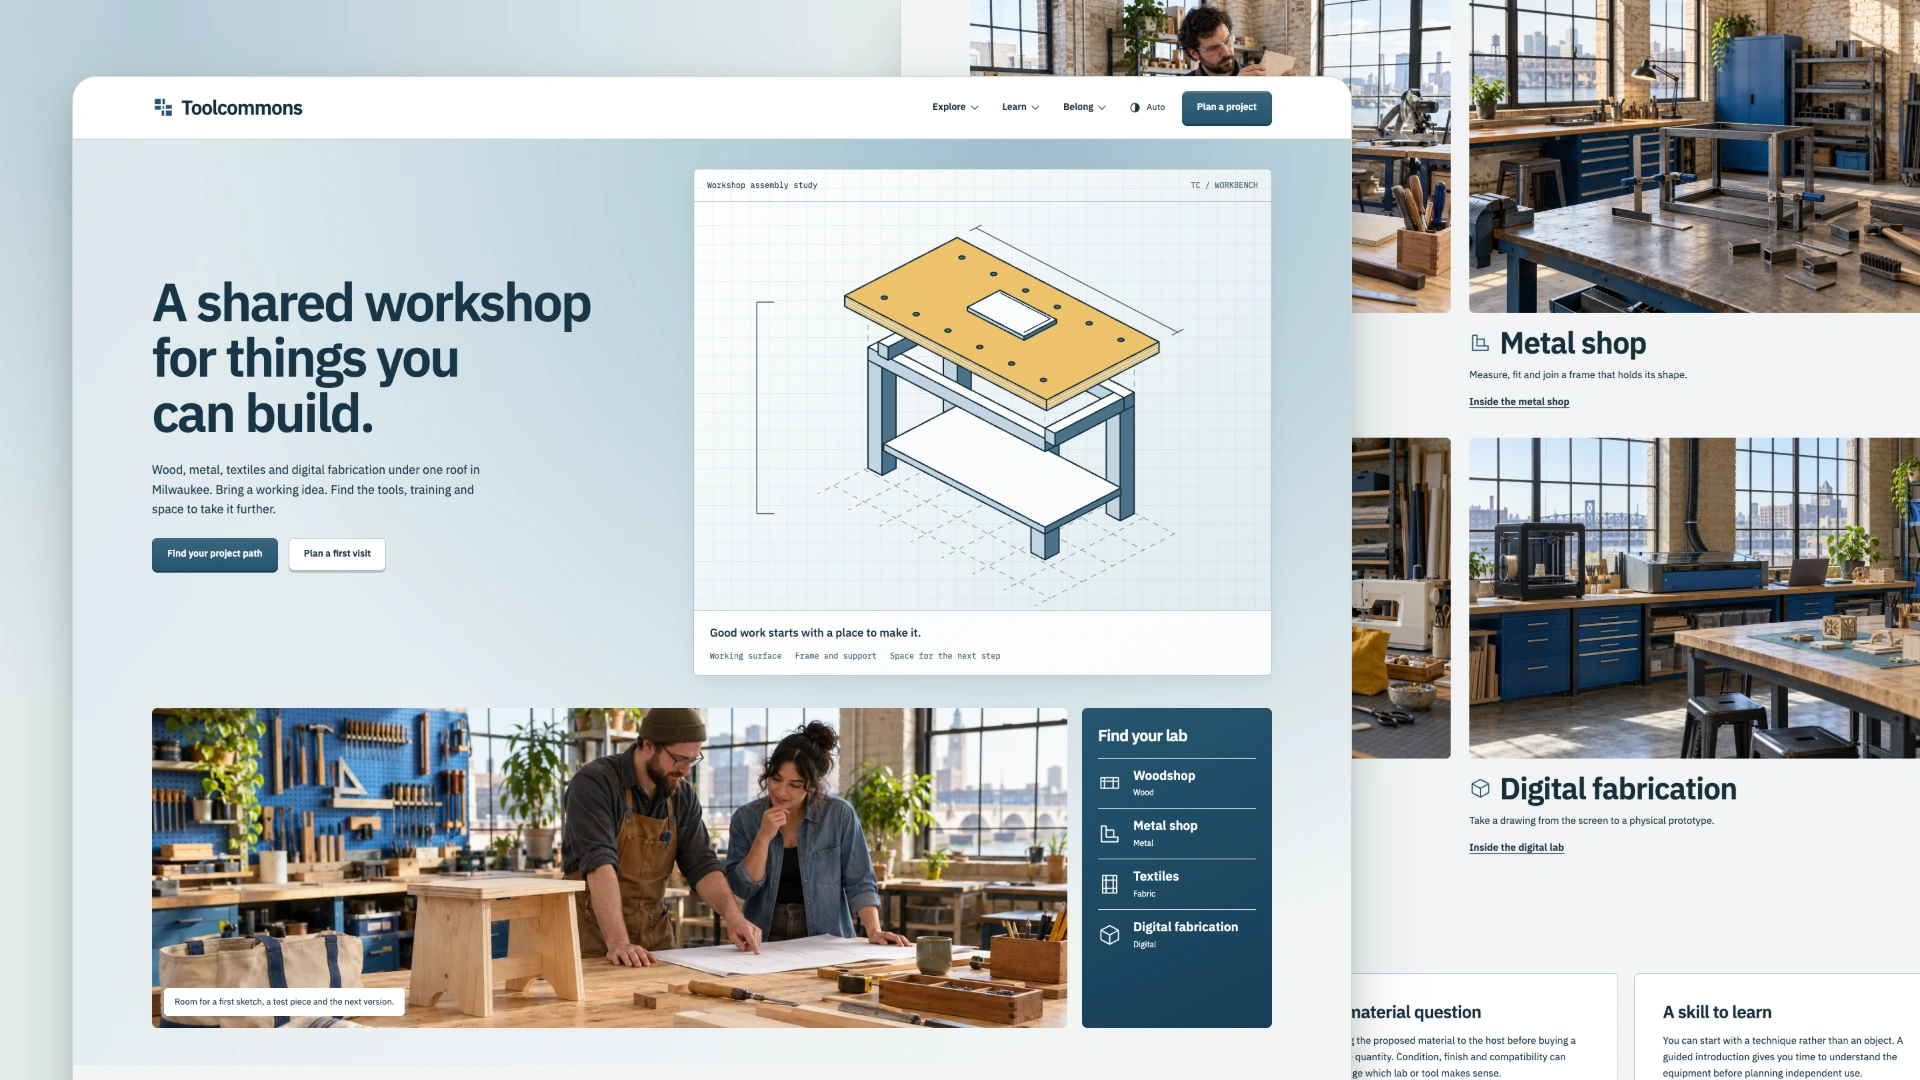Click the 'Working surface' tag
This screenshot has height=1080, width=1920.
point(745,656)
